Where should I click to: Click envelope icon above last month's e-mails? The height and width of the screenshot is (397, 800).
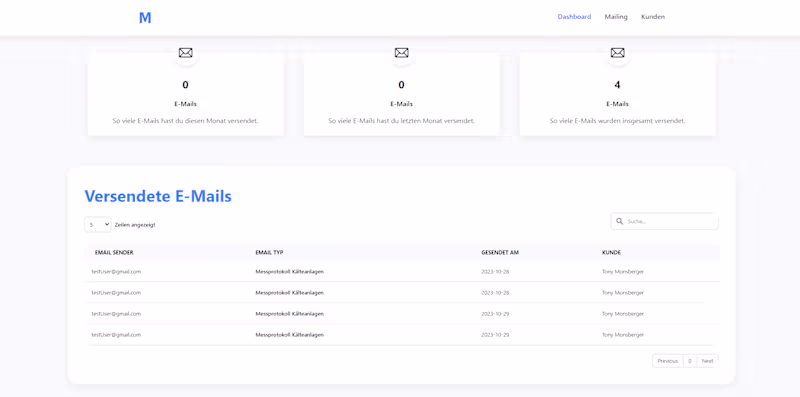[402, 53]
